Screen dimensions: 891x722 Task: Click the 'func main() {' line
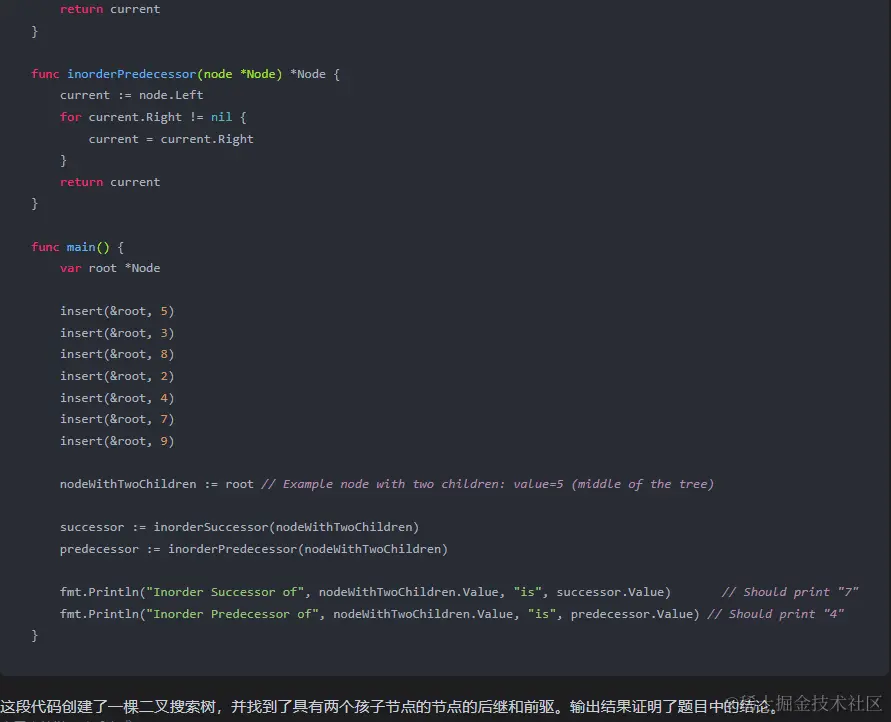click(77, 247)
